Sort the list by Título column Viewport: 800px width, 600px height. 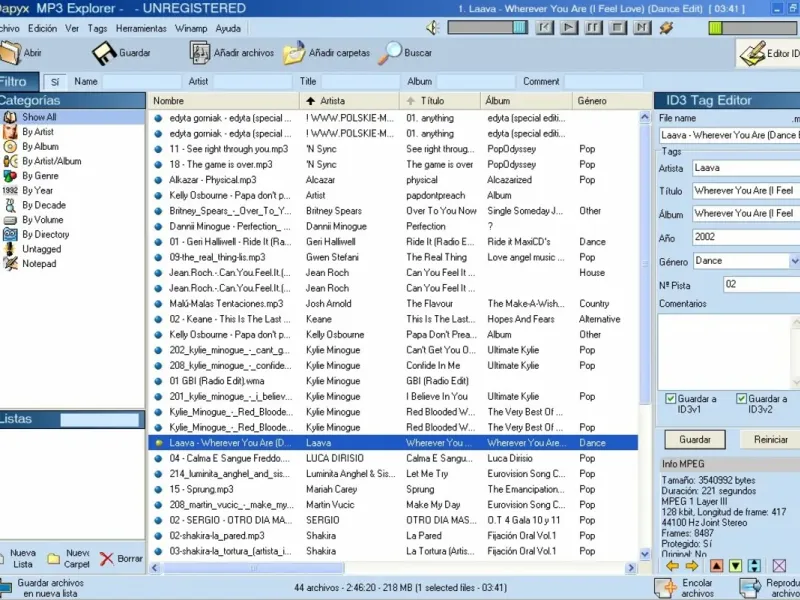440,101
